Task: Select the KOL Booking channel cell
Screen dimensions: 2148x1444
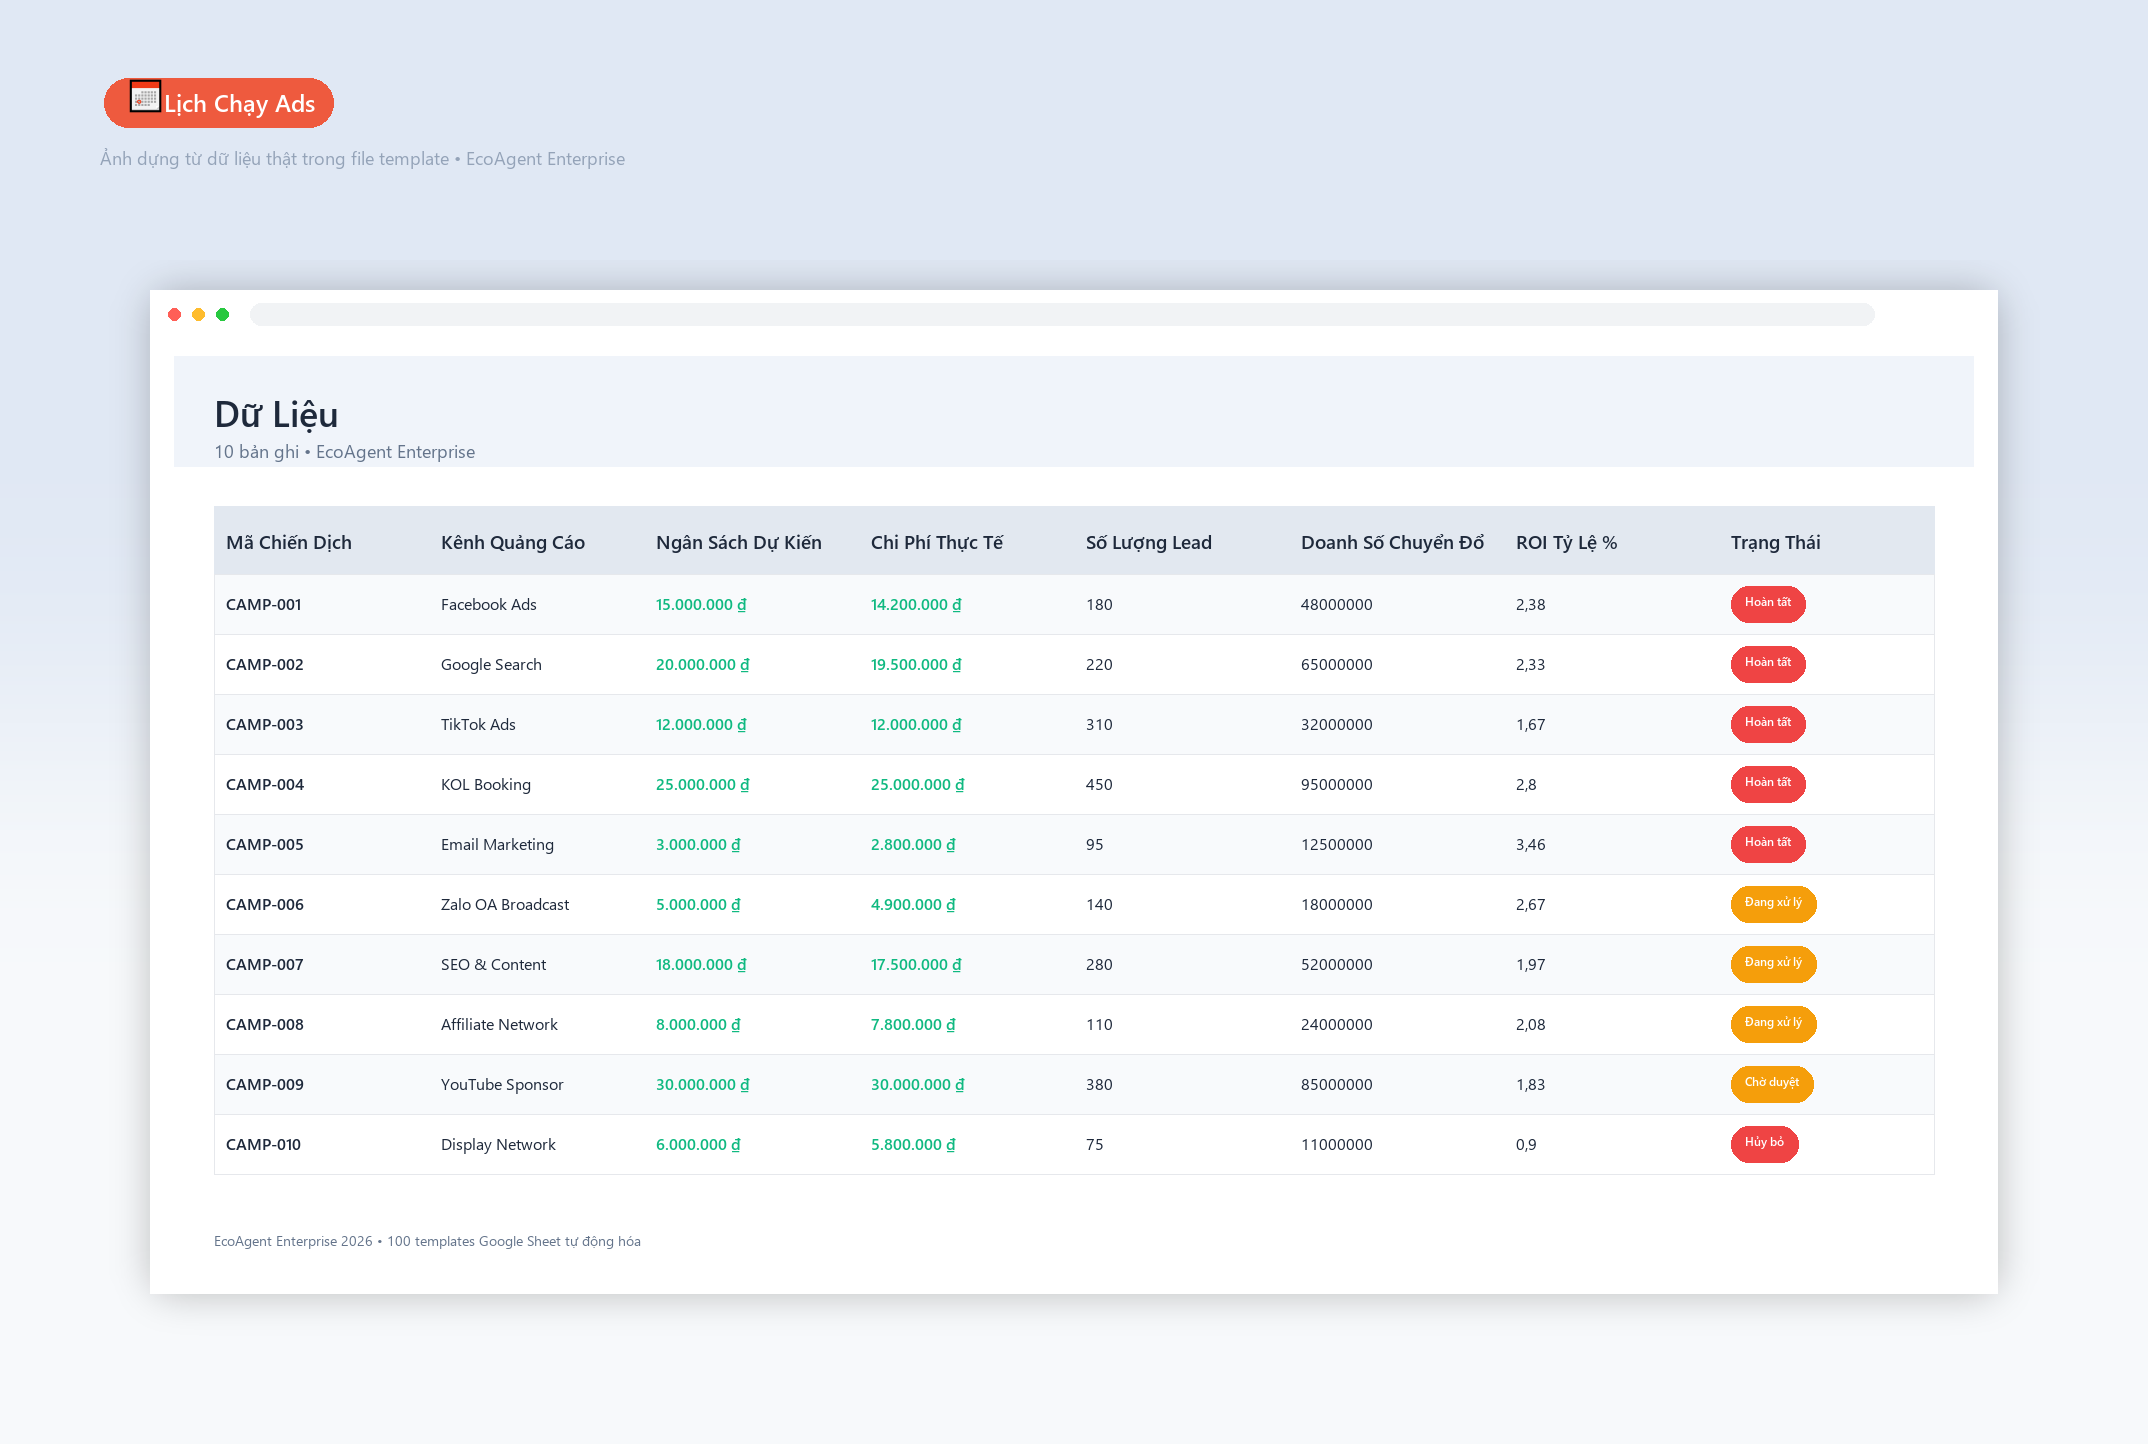Action: tap(486, 785)
